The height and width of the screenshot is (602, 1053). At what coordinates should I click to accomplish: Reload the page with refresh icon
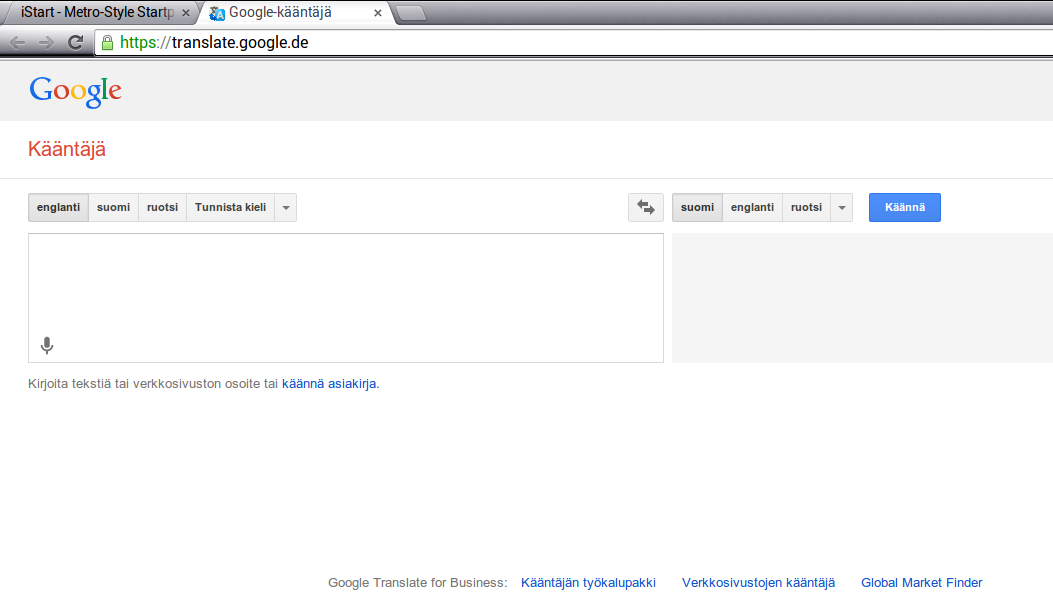click(x=75, y=43)
